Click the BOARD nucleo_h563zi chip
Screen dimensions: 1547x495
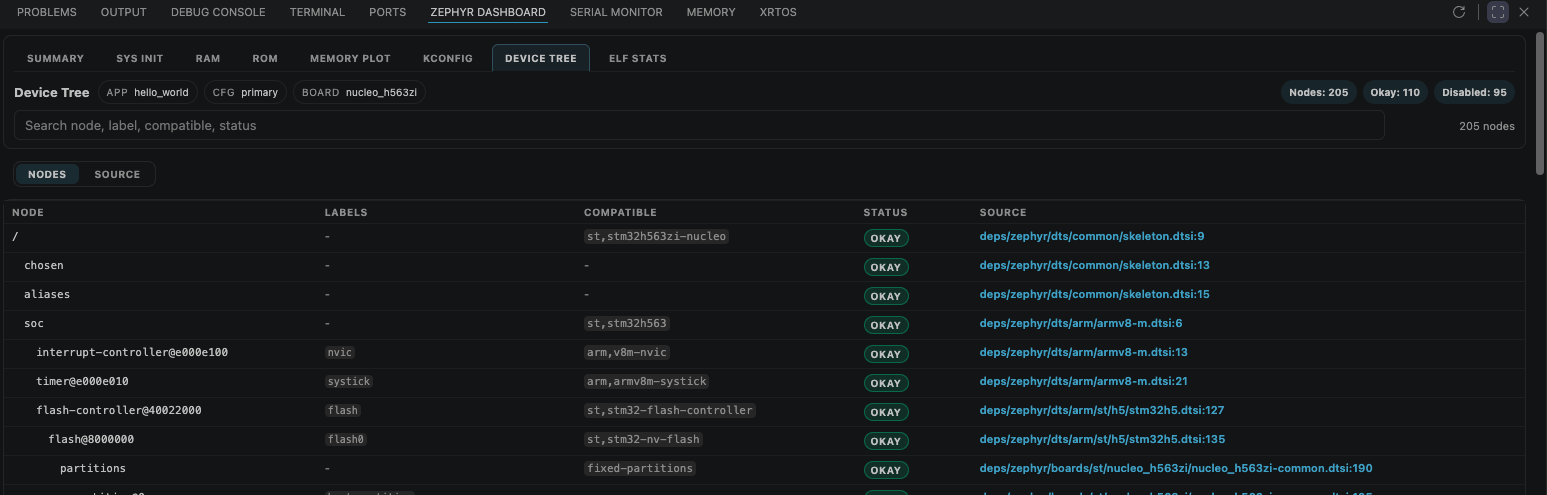[360, 92]
